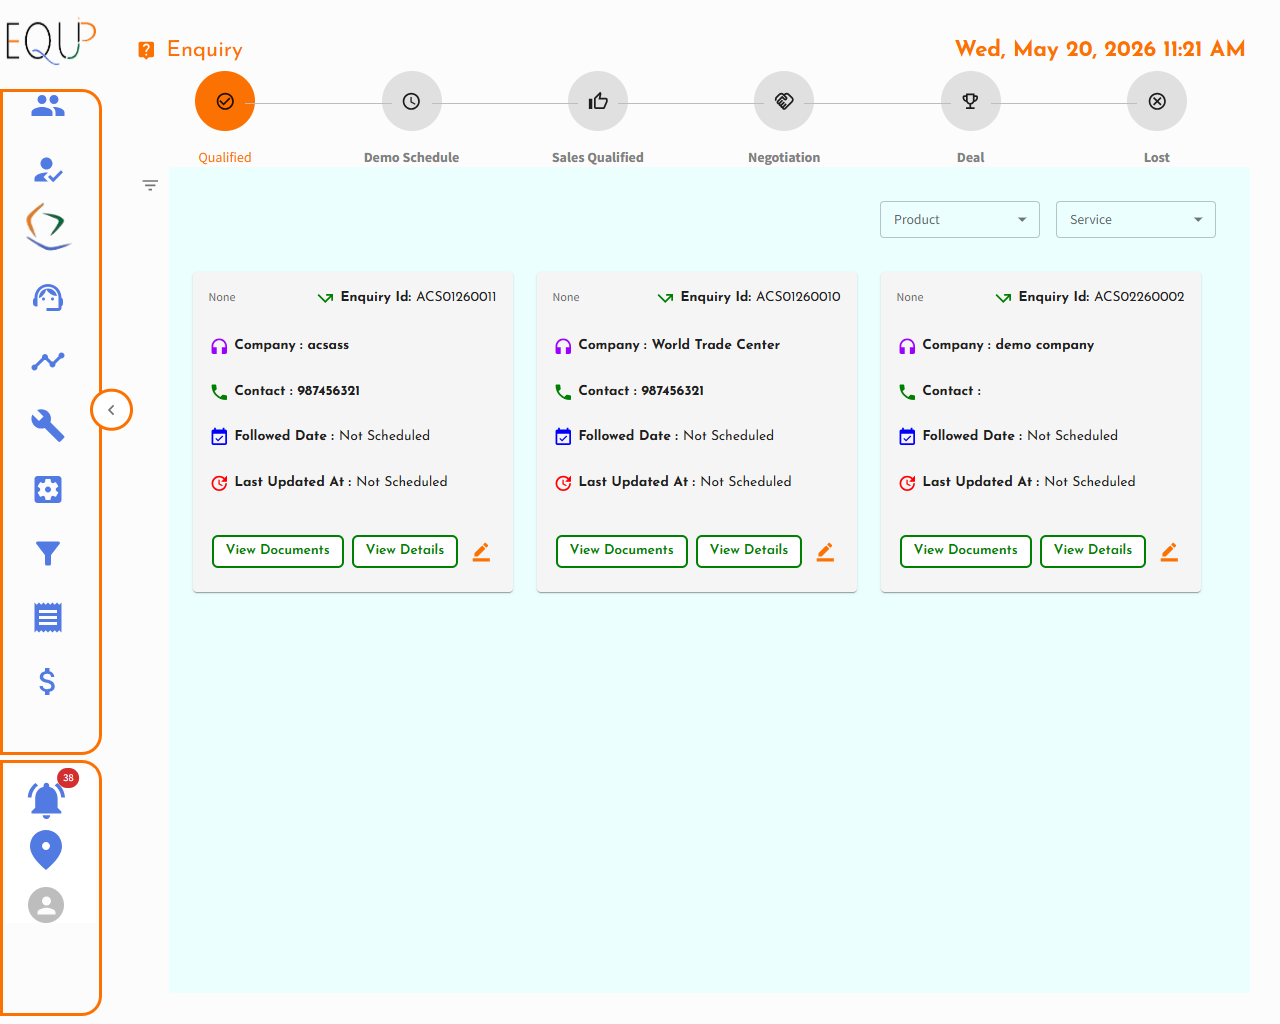Open the Service dropdown
Viewport: 1280px width, 1024px height.
pos(1136,220)
